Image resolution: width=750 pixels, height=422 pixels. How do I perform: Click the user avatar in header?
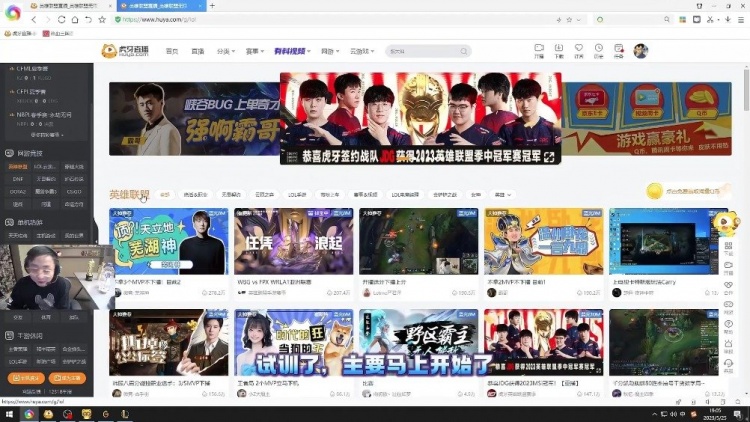(x=640, y=51)
